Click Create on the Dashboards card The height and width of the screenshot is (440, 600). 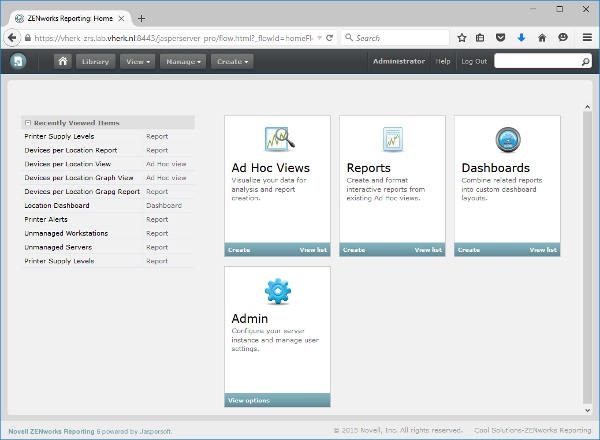coord(469,250)
